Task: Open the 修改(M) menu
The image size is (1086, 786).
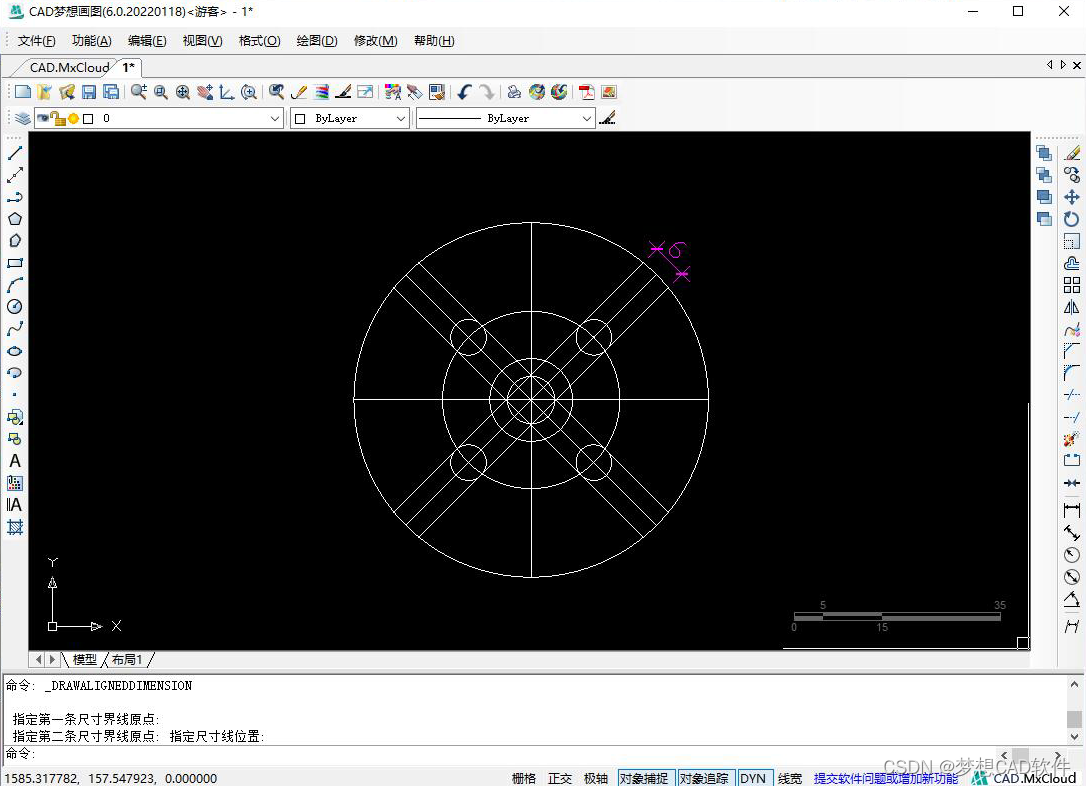Action: 375,41
